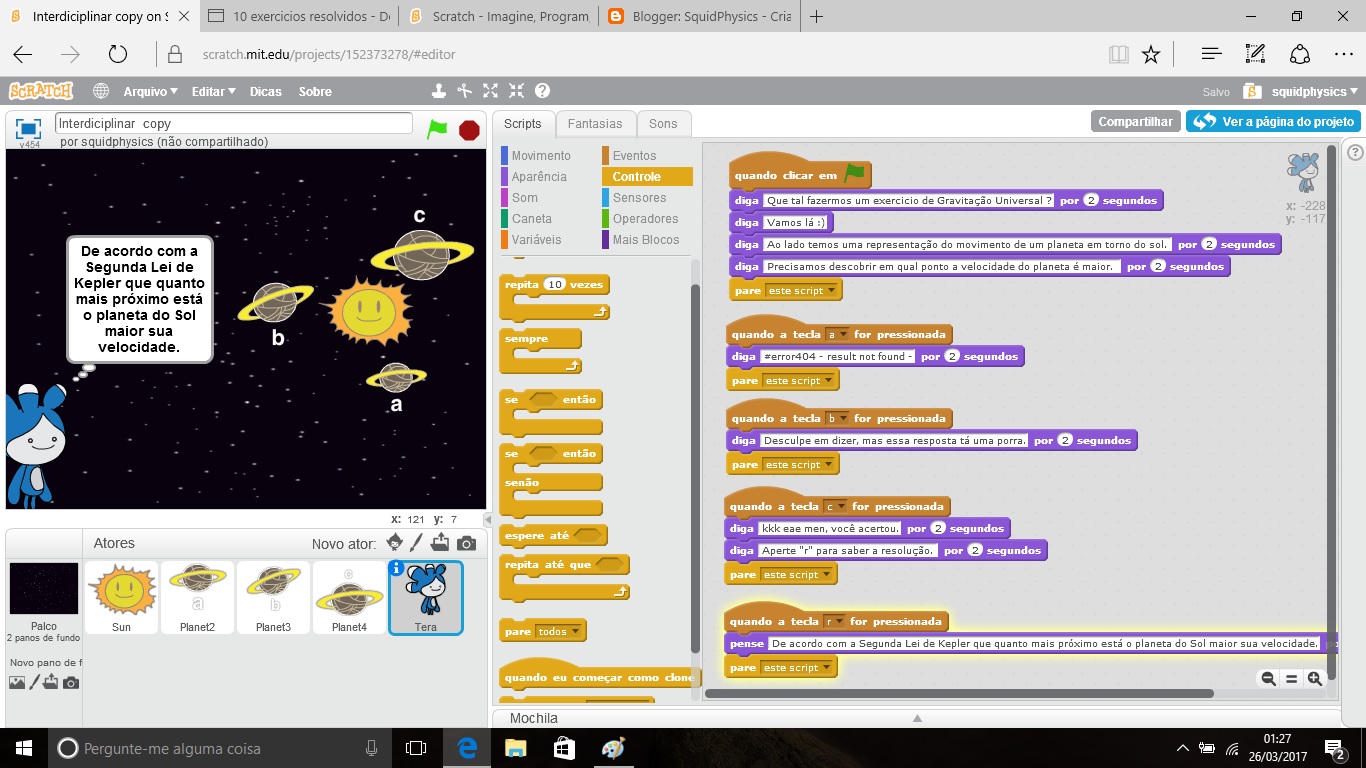Open Windows Start menu
This screenshot has width=1366, height=768.
[x=23, y=747]
